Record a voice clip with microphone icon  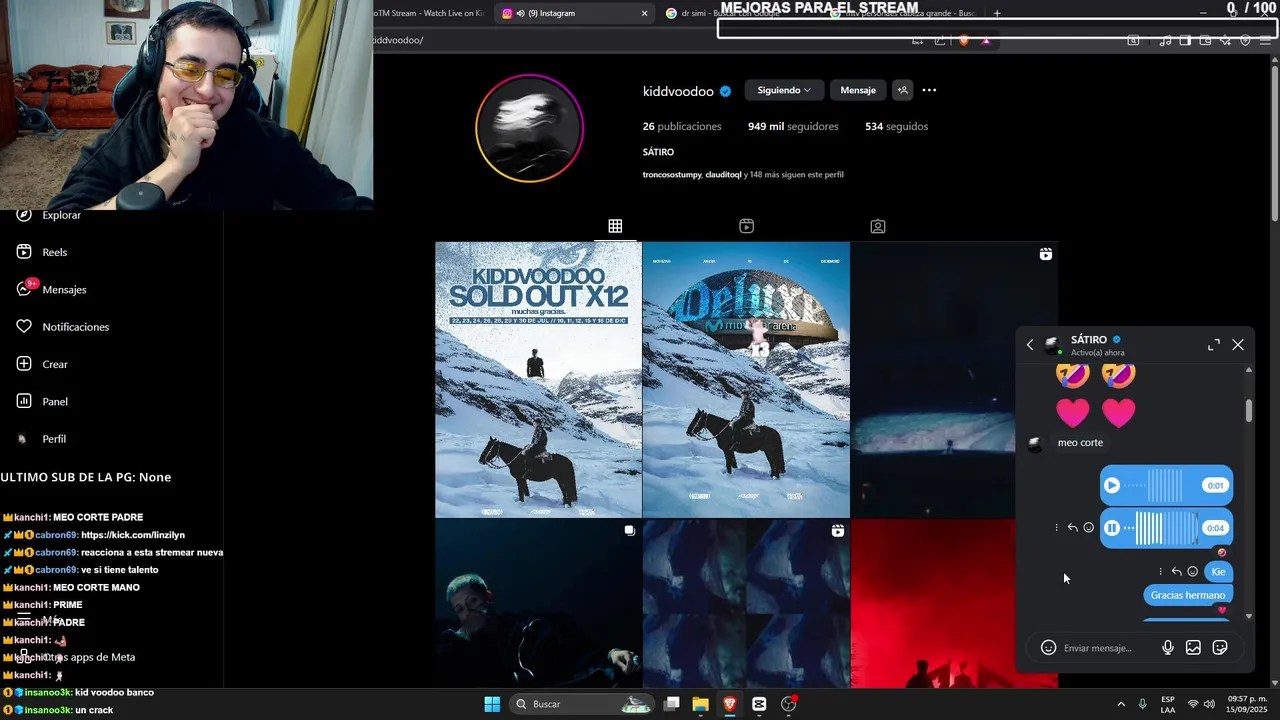coord(1167,648)
